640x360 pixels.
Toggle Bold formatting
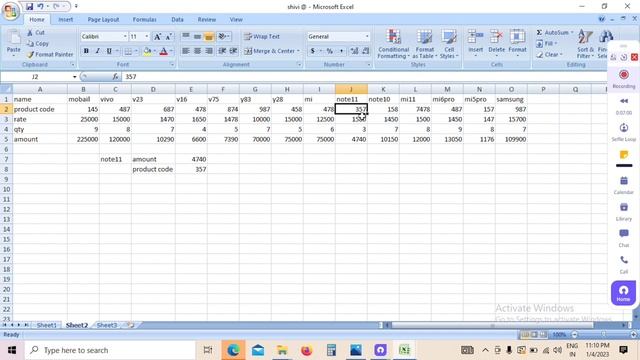pos(86,51)
